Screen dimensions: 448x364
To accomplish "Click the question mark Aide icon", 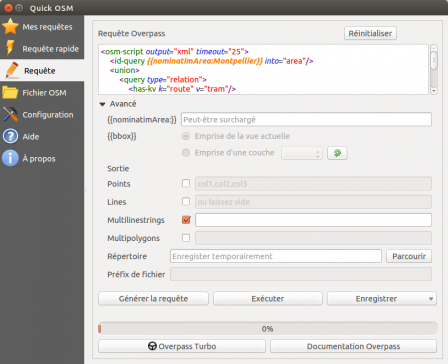I will [10, 136].
